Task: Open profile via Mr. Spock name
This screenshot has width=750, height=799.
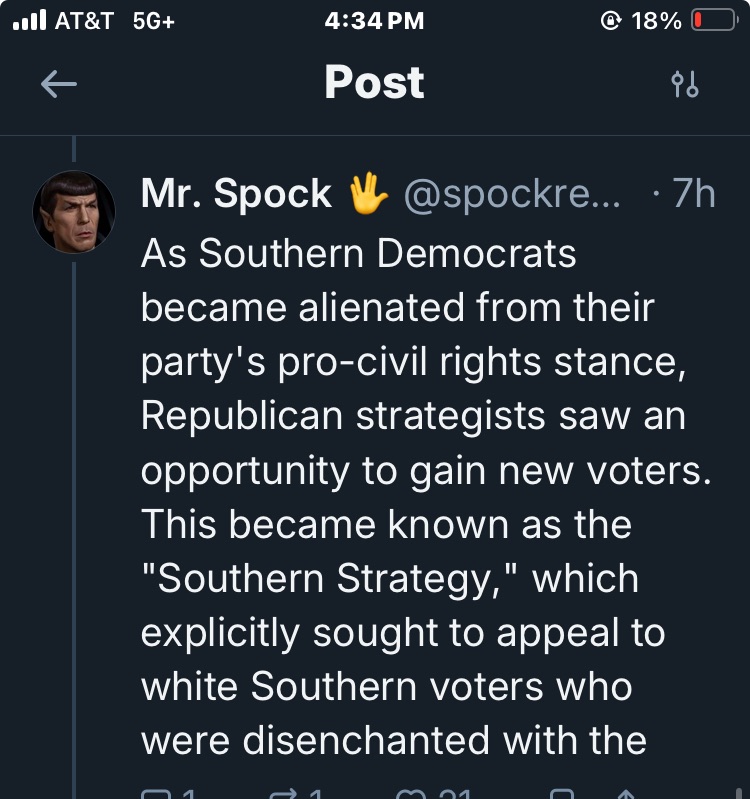Action: point(236,193)
